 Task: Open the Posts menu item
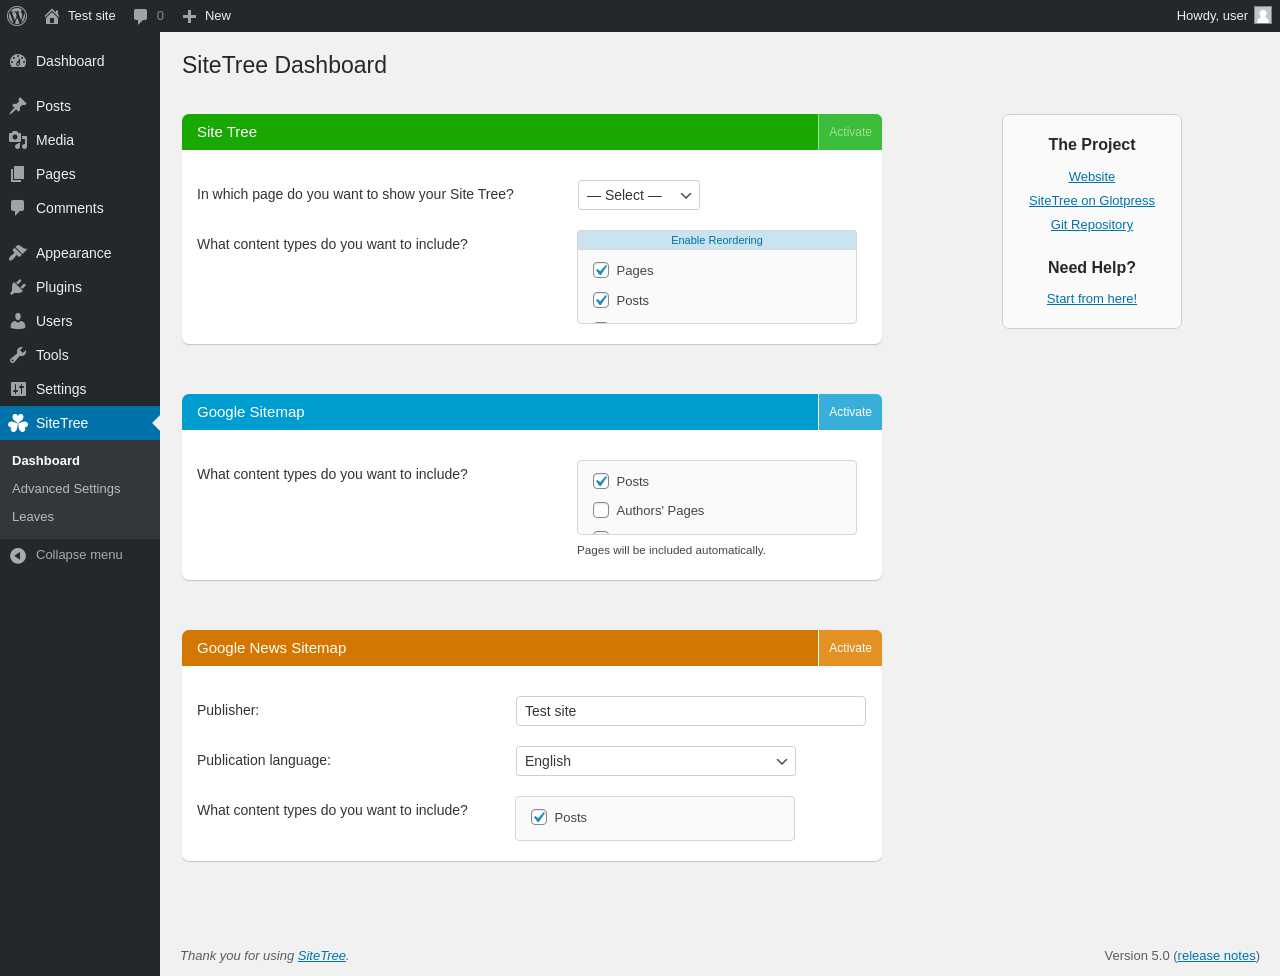[80, 106]
